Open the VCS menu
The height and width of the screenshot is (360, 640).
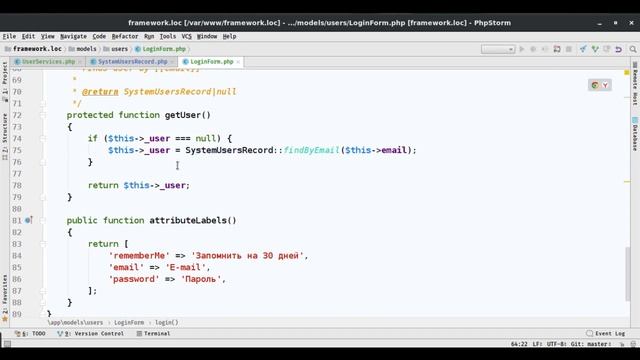[x=187, y=36]
